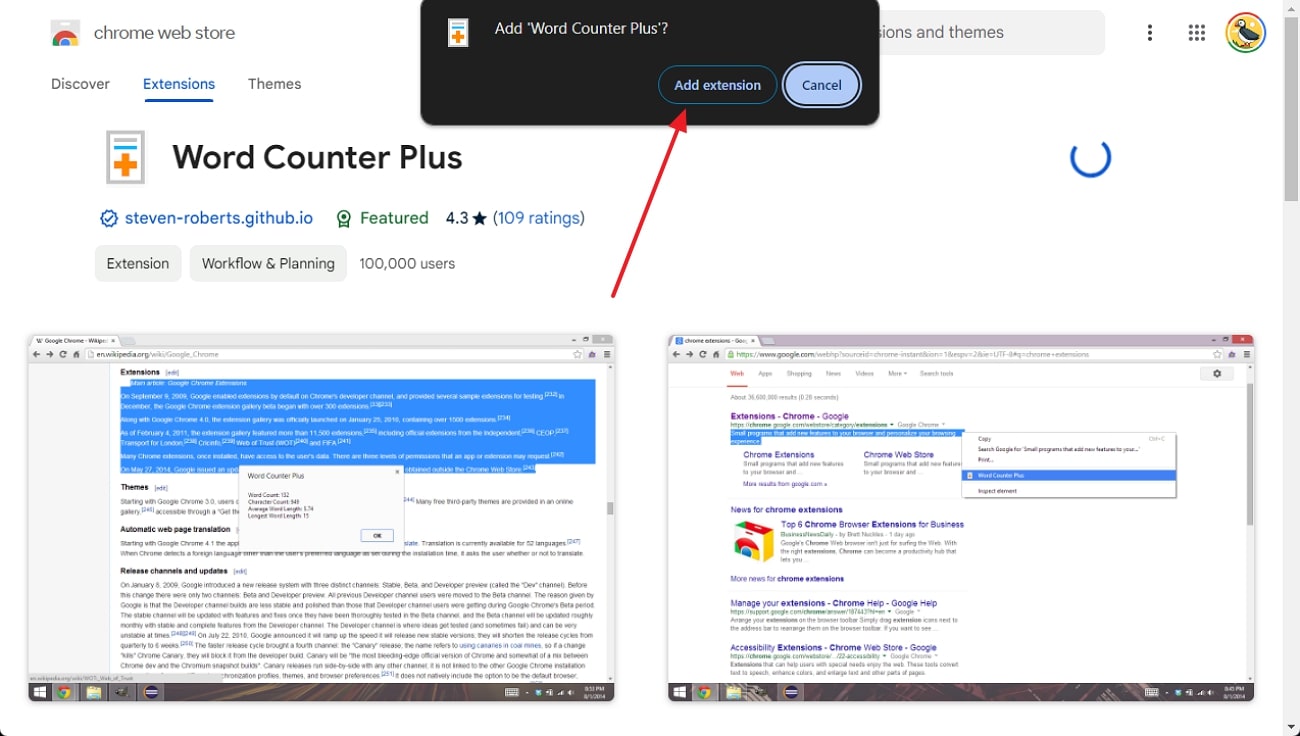Open the Wikipedia word count screenshot thumbnail

click(322, 518)
